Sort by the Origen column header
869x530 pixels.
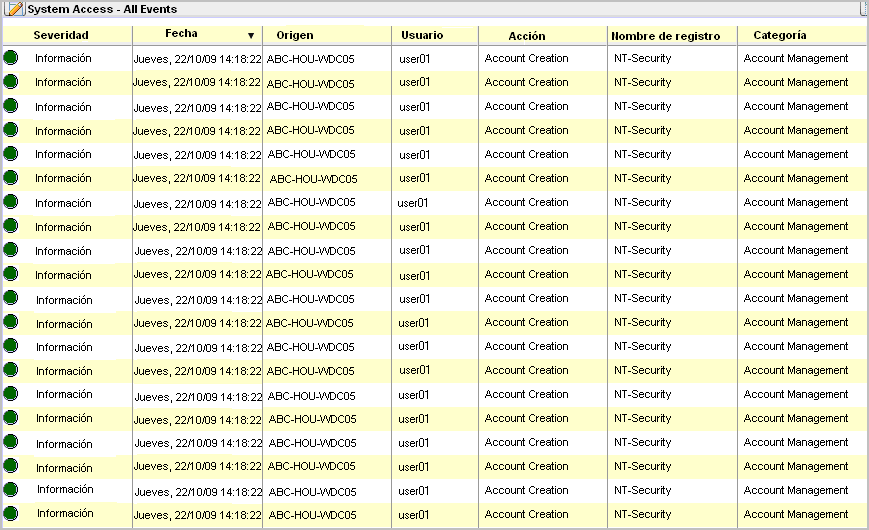click(294, 35)
